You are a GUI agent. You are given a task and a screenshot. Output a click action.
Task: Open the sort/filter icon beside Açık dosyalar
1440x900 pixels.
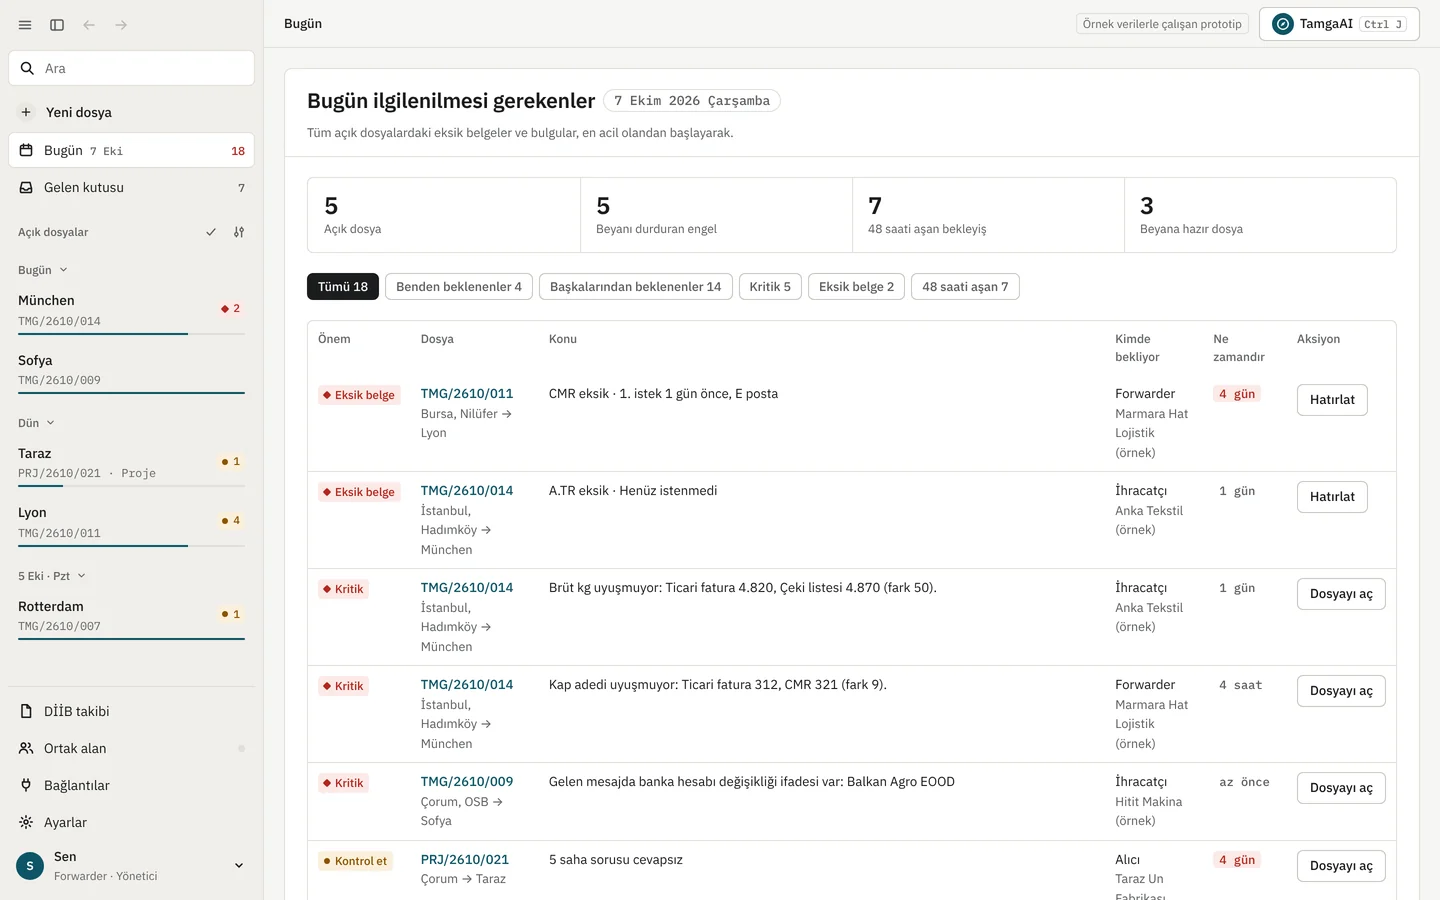pos(239,232)
